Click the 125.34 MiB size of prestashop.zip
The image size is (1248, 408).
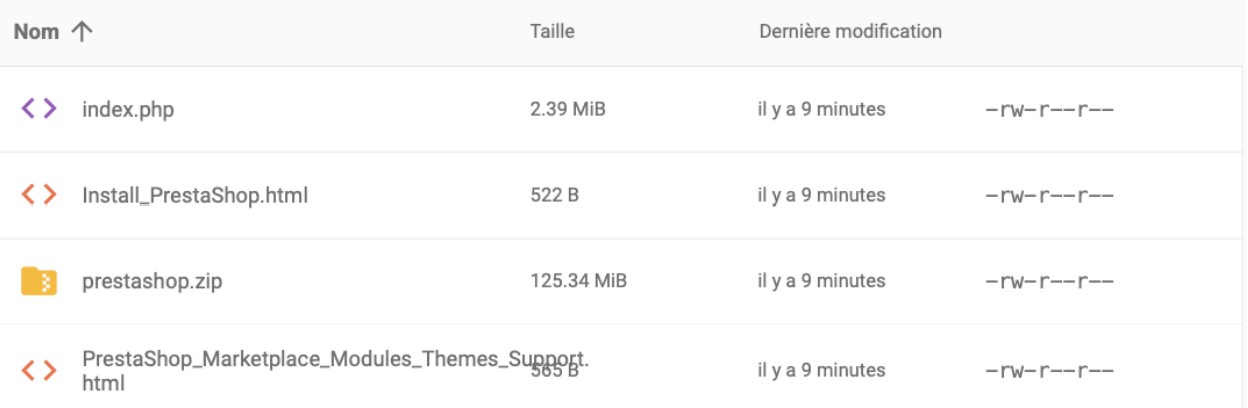coord(578,281)
